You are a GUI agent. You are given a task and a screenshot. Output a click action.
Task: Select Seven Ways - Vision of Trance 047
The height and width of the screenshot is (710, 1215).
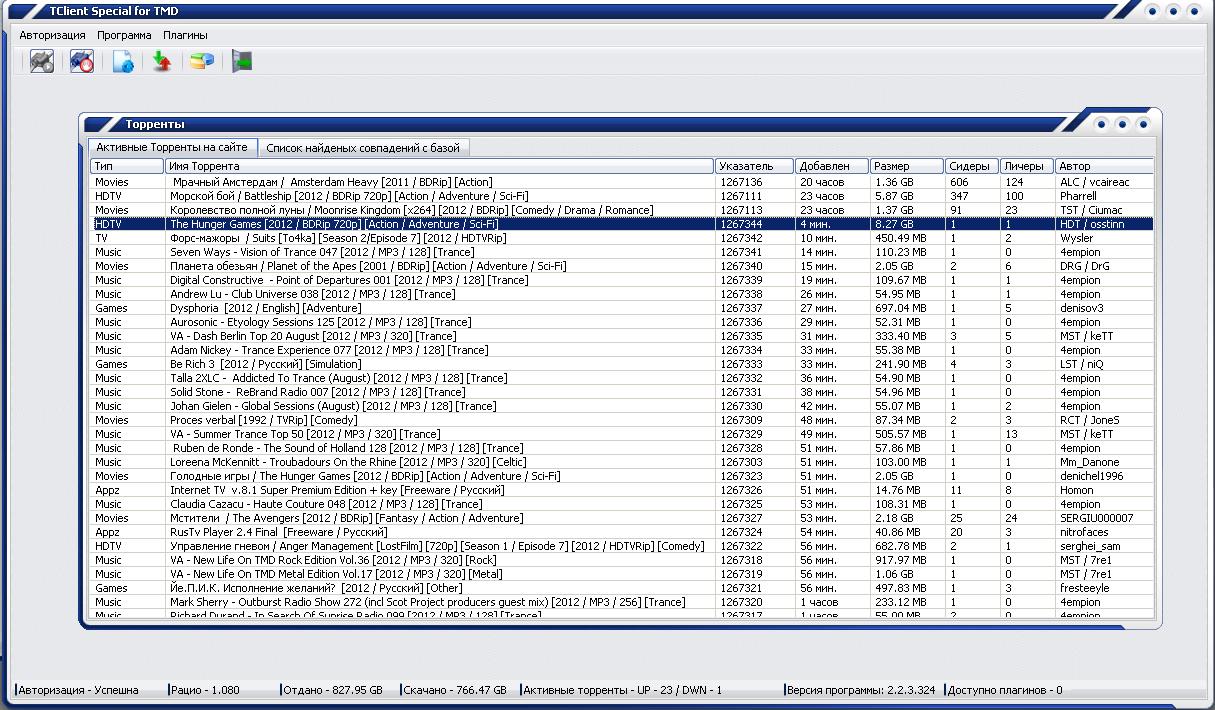pos(621,252)
